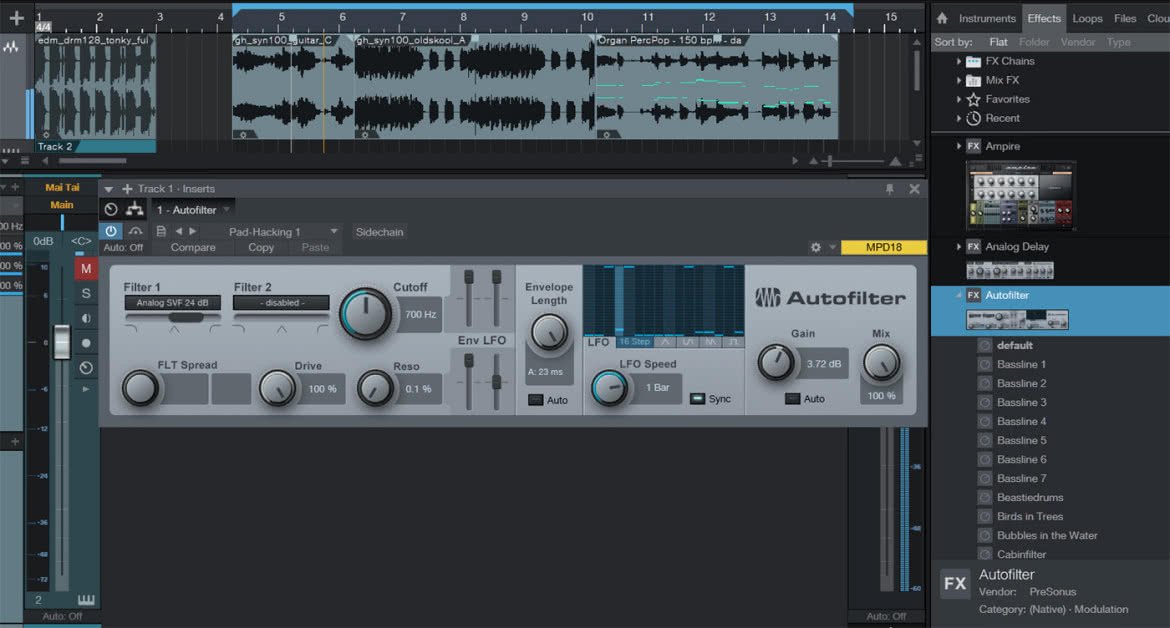
Task: Open the 1 - Autofilter insert dropdown
Action: [x=193, y=210]
